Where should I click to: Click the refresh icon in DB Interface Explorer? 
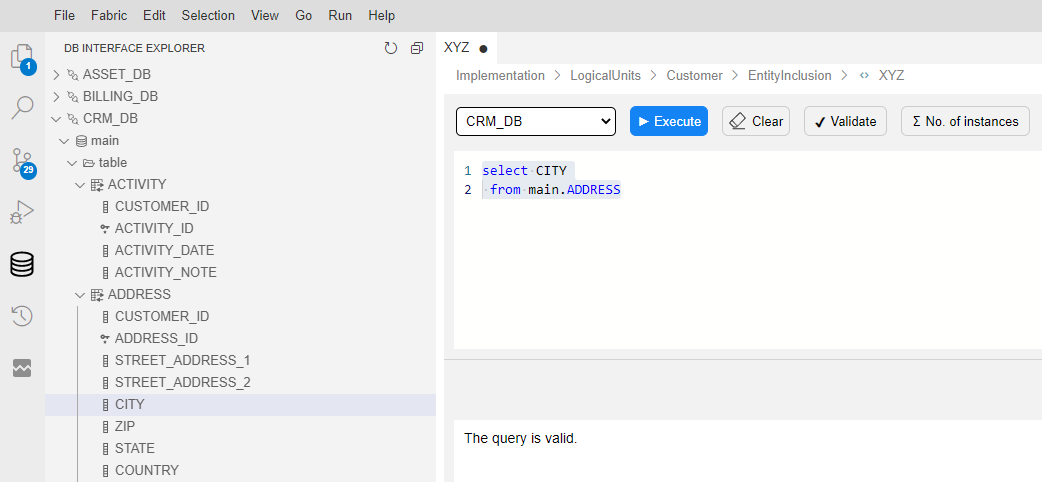[x=391, y=48]
